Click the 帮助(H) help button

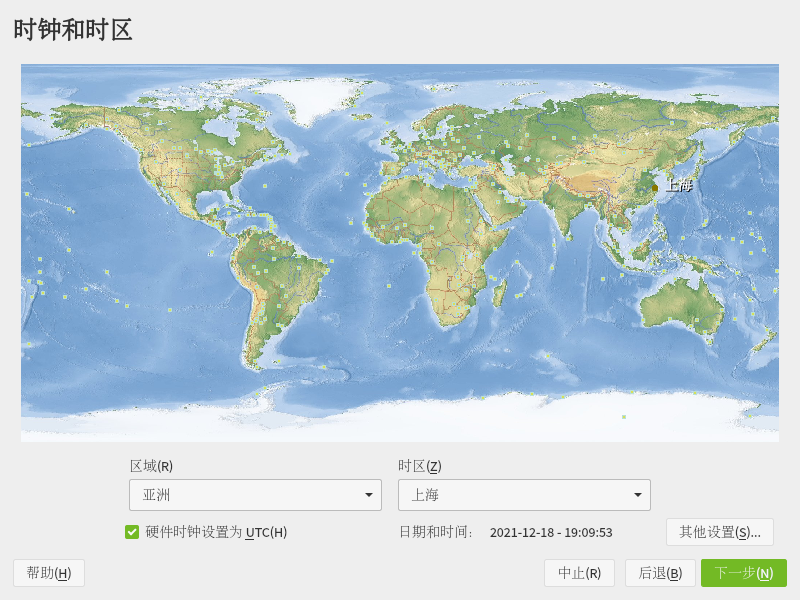click(x=49, y=573)
